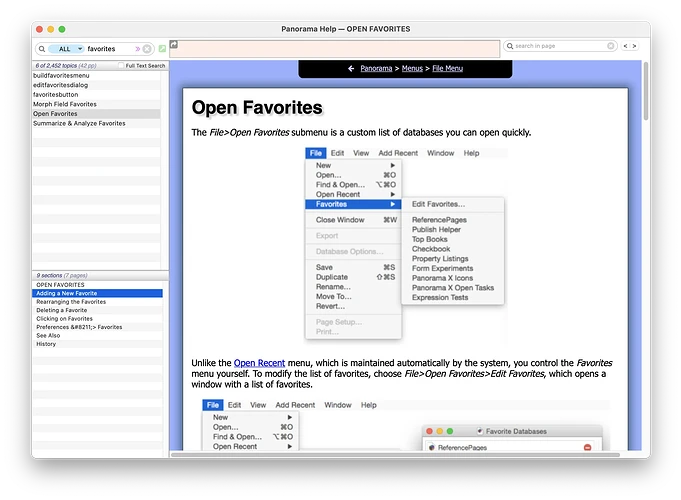Click the horizontal page scrollbar
681x500 pixels.
click(x=395, y=455)
